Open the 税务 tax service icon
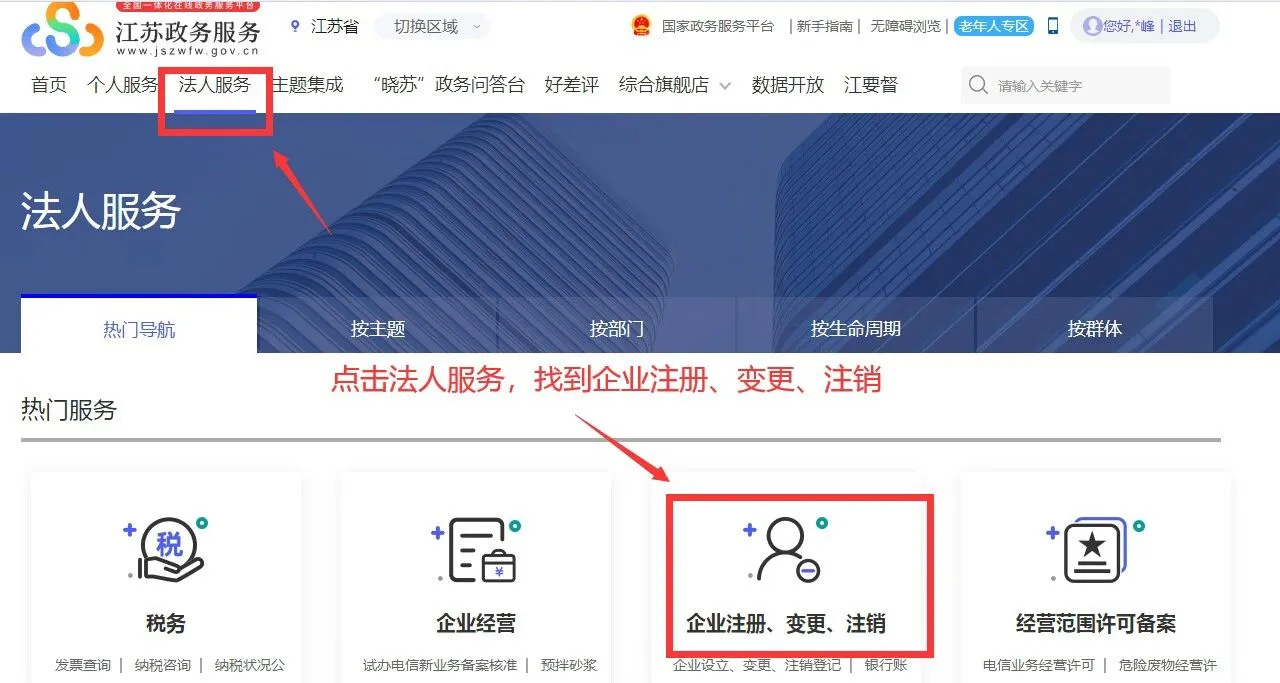This screenshot has width=1280, height=683. [x=166, y=550]
